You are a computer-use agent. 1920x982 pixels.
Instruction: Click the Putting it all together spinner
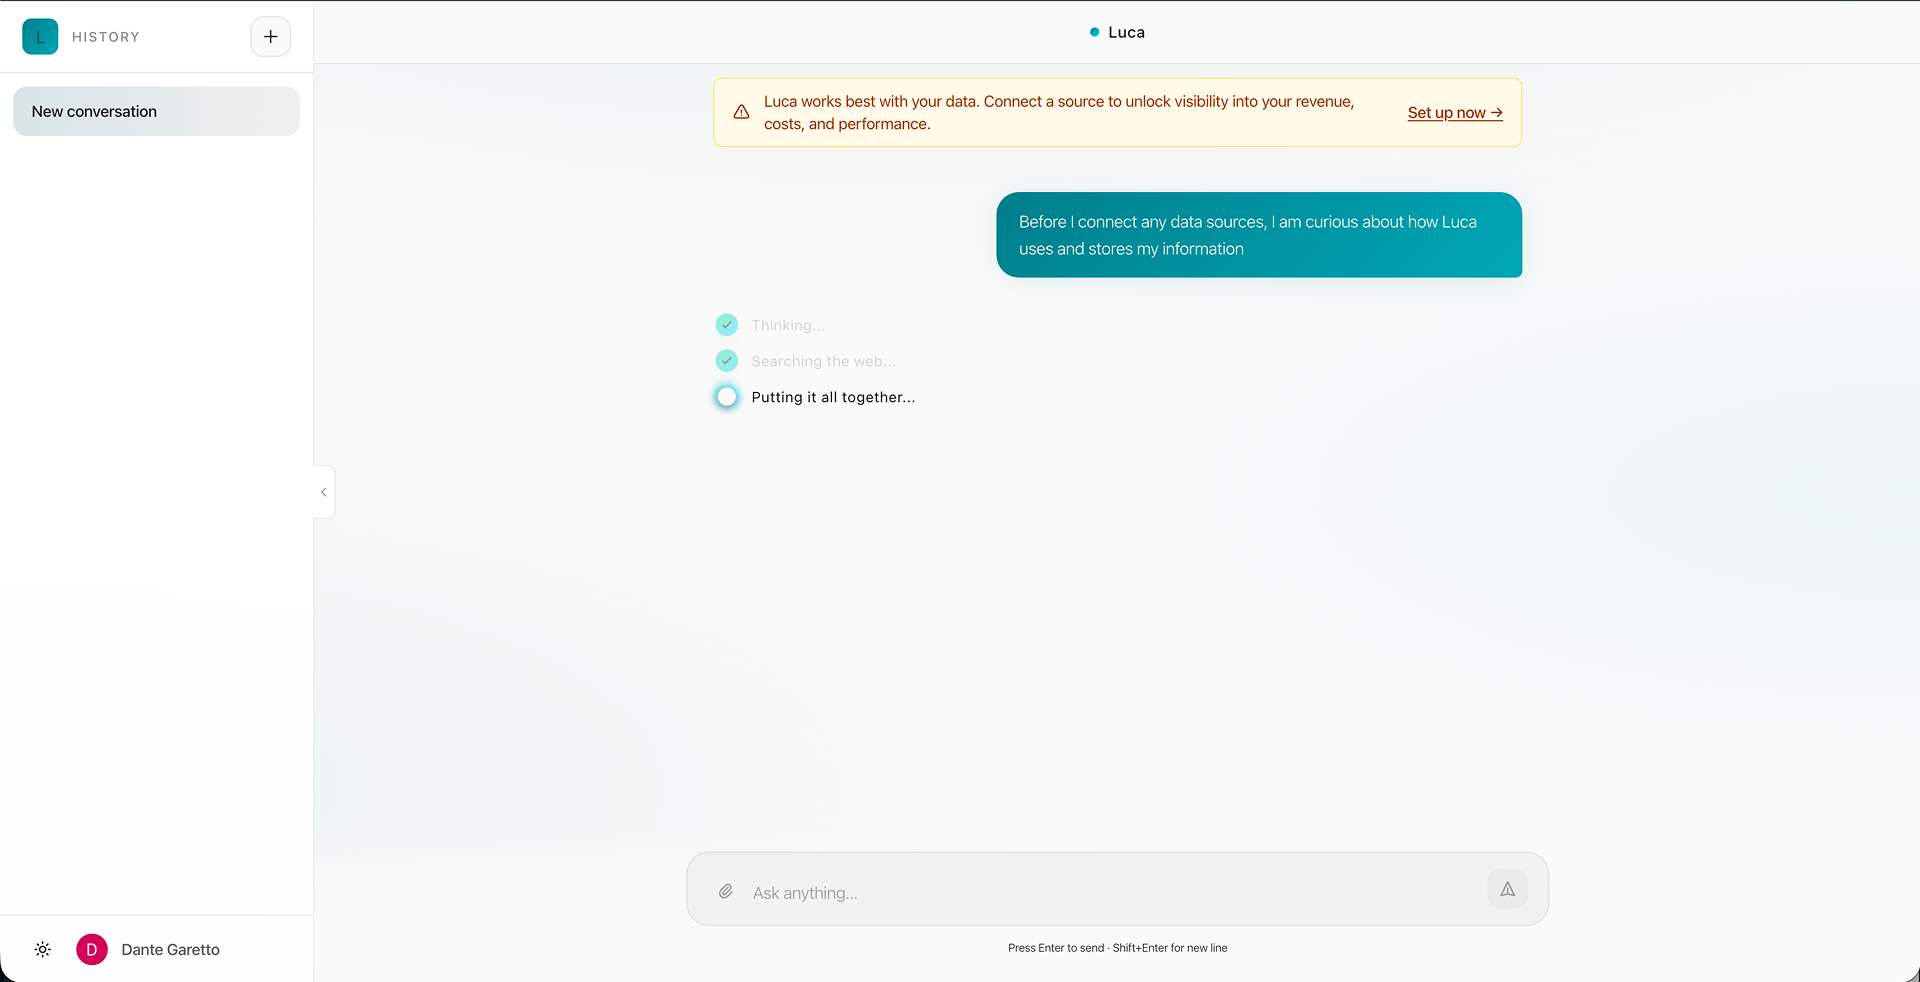(x=727, y=397)
